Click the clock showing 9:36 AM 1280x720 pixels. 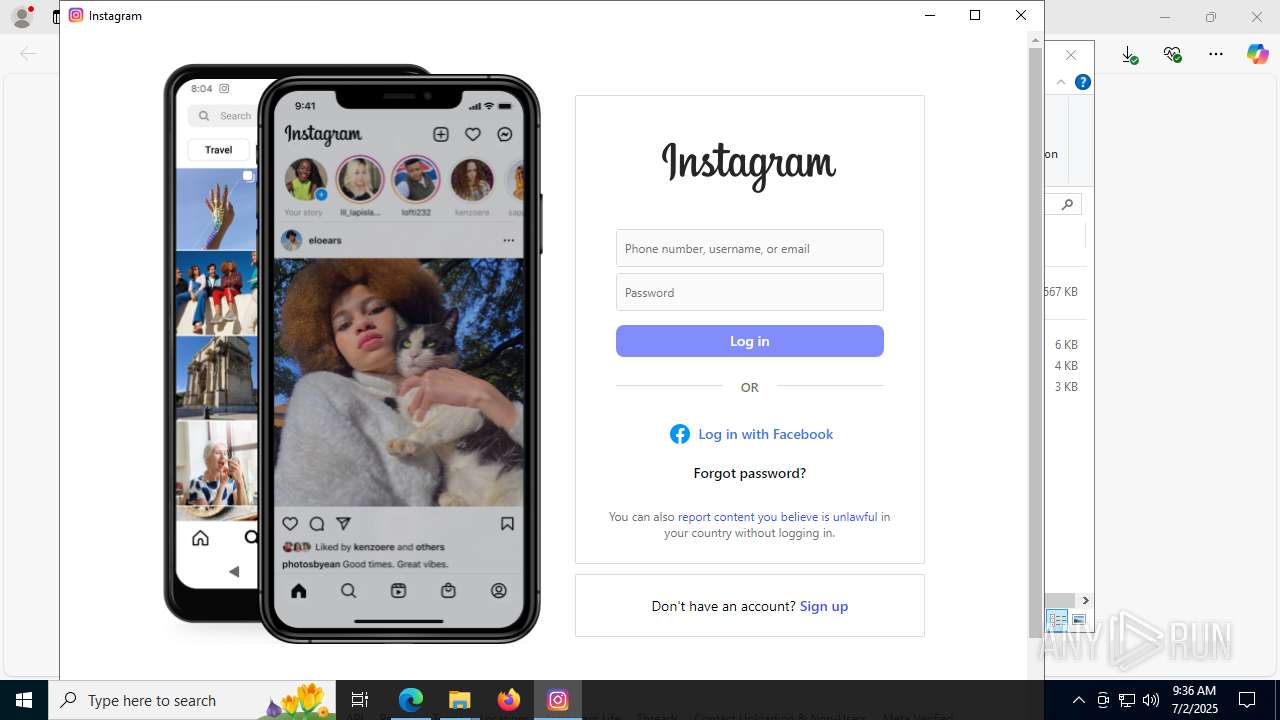[x=1194, y=691]
